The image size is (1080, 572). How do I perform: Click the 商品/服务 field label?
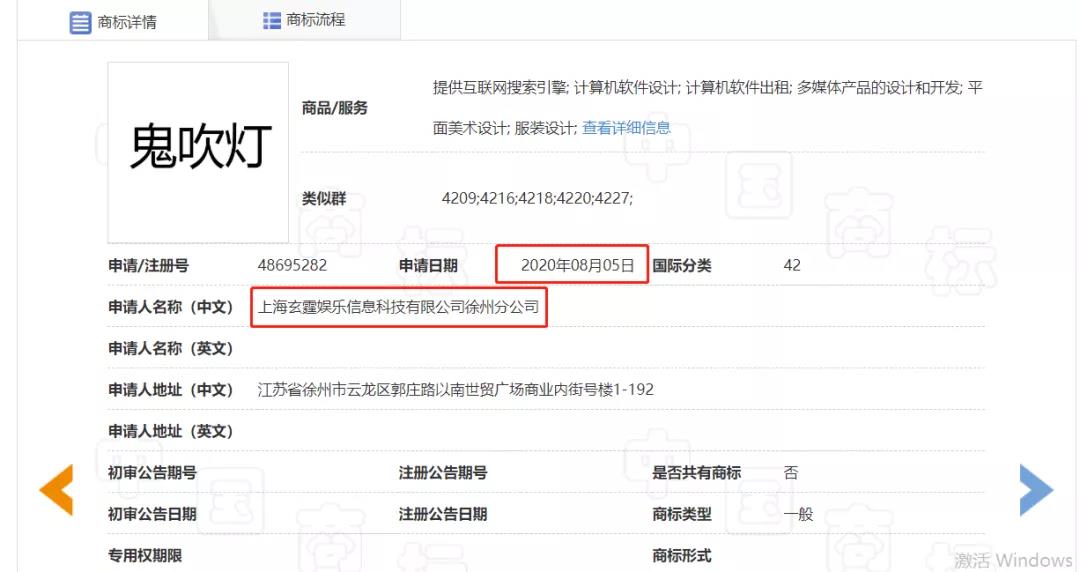pos(335,108)
